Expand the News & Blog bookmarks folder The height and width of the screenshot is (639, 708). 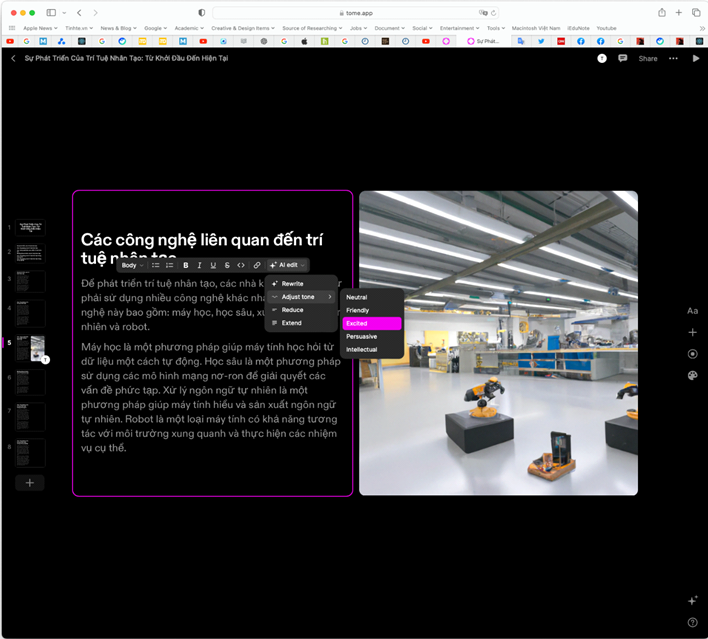pos(118,28)
